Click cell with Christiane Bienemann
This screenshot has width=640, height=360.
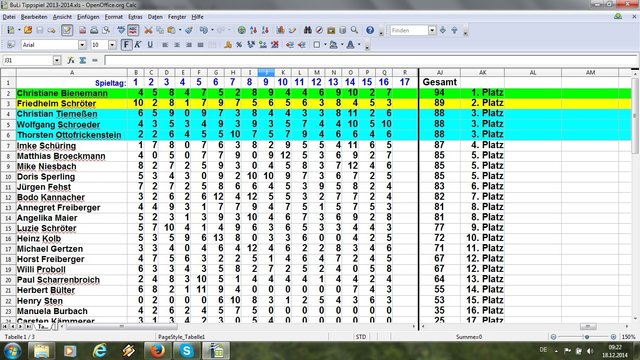(72, 93)
